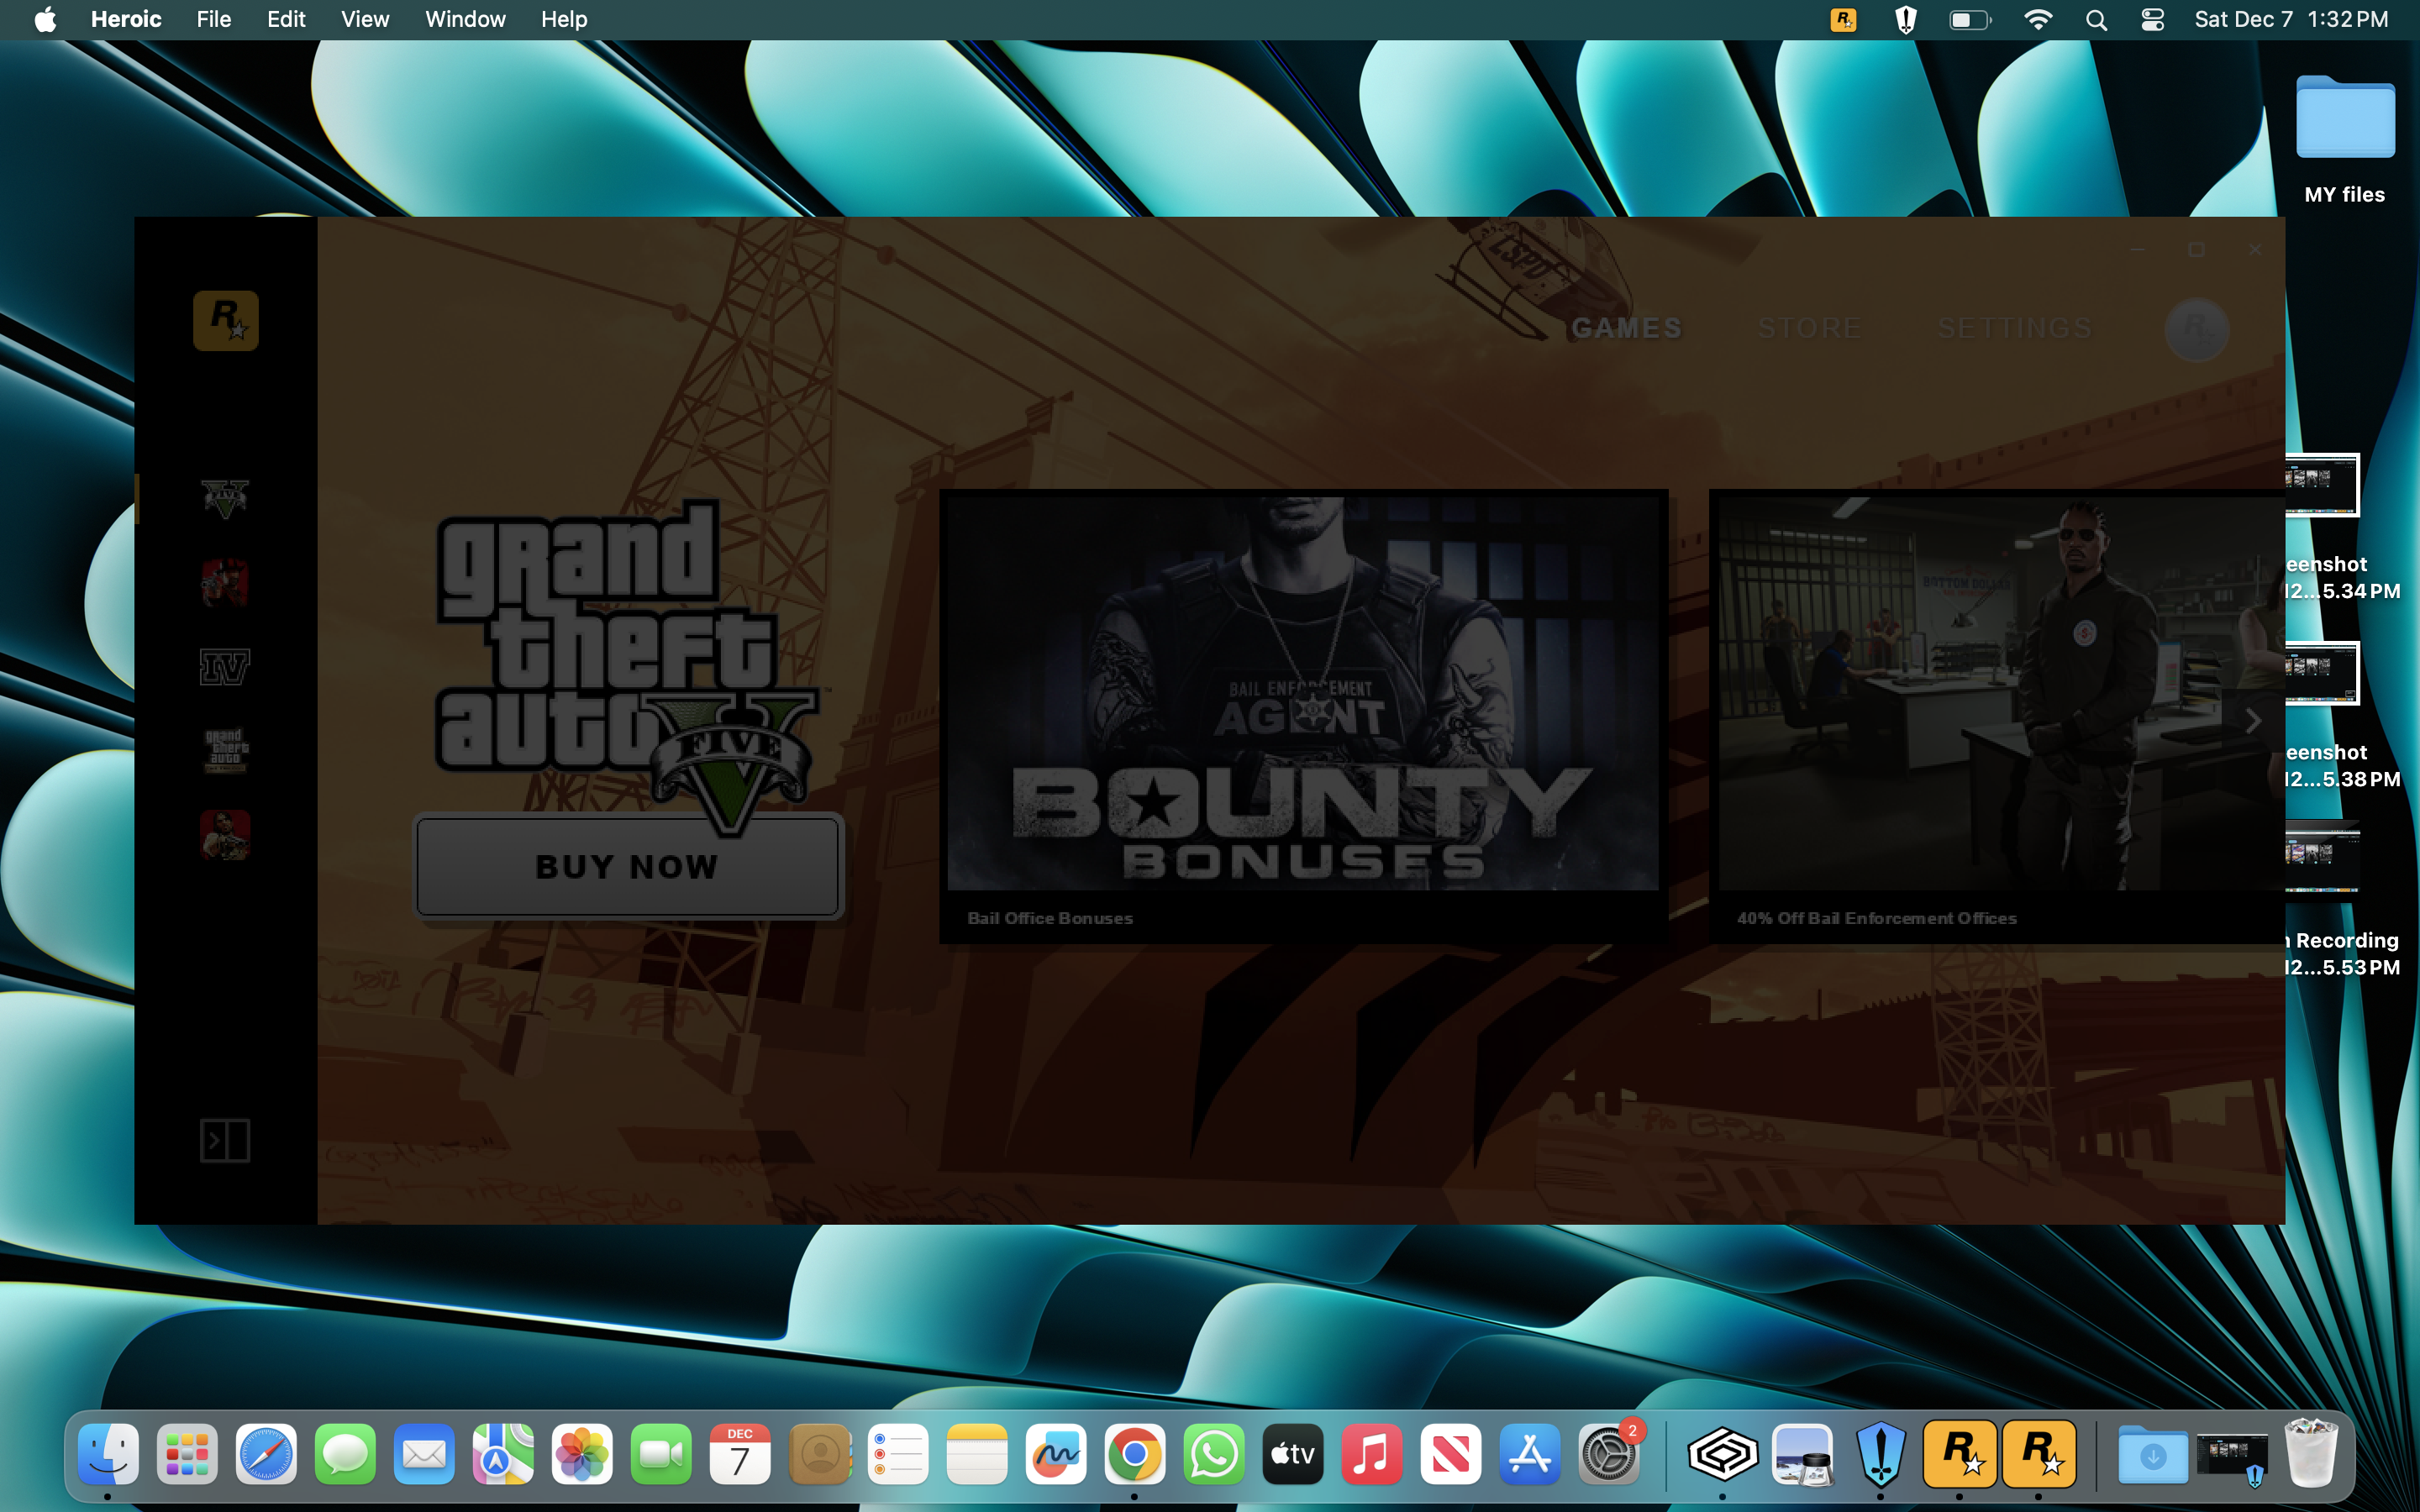Open the View menu
Viewport: 2420px width, 1512px height.
click(365, 19)
